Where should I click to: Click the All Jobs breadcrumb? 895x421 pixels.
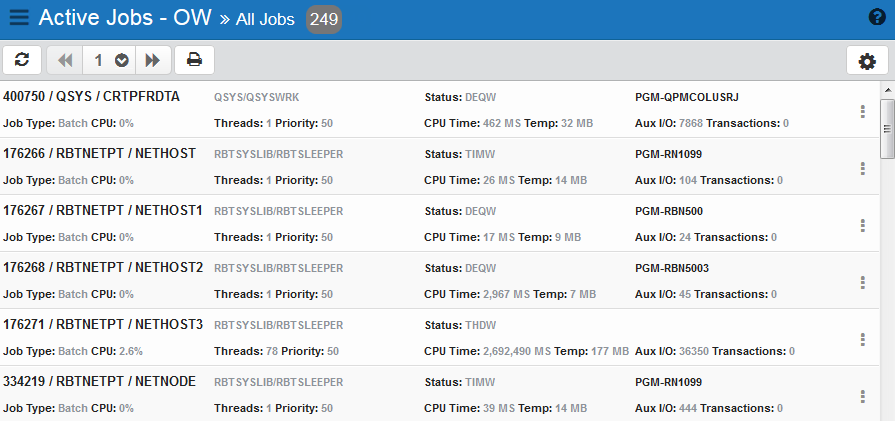click(x=267, y=19)
